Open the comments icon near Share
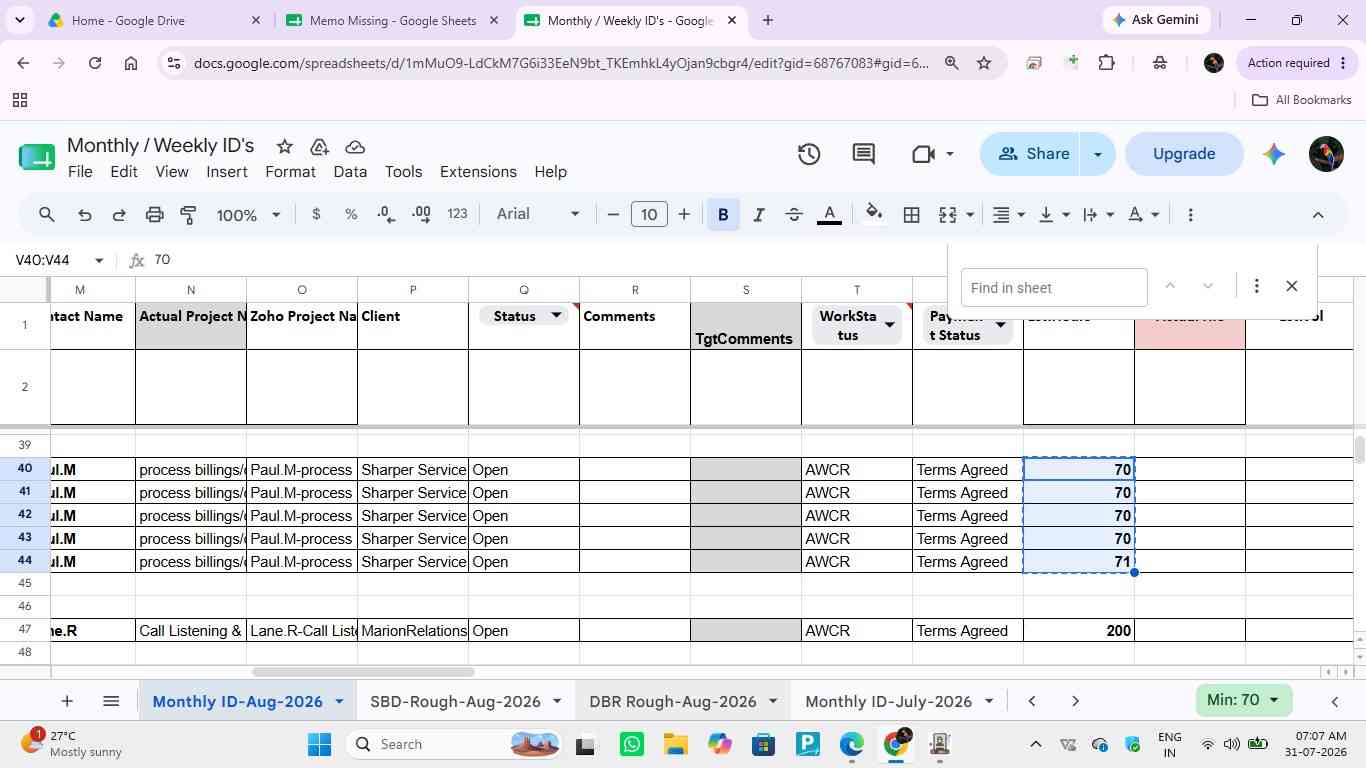 864,154
